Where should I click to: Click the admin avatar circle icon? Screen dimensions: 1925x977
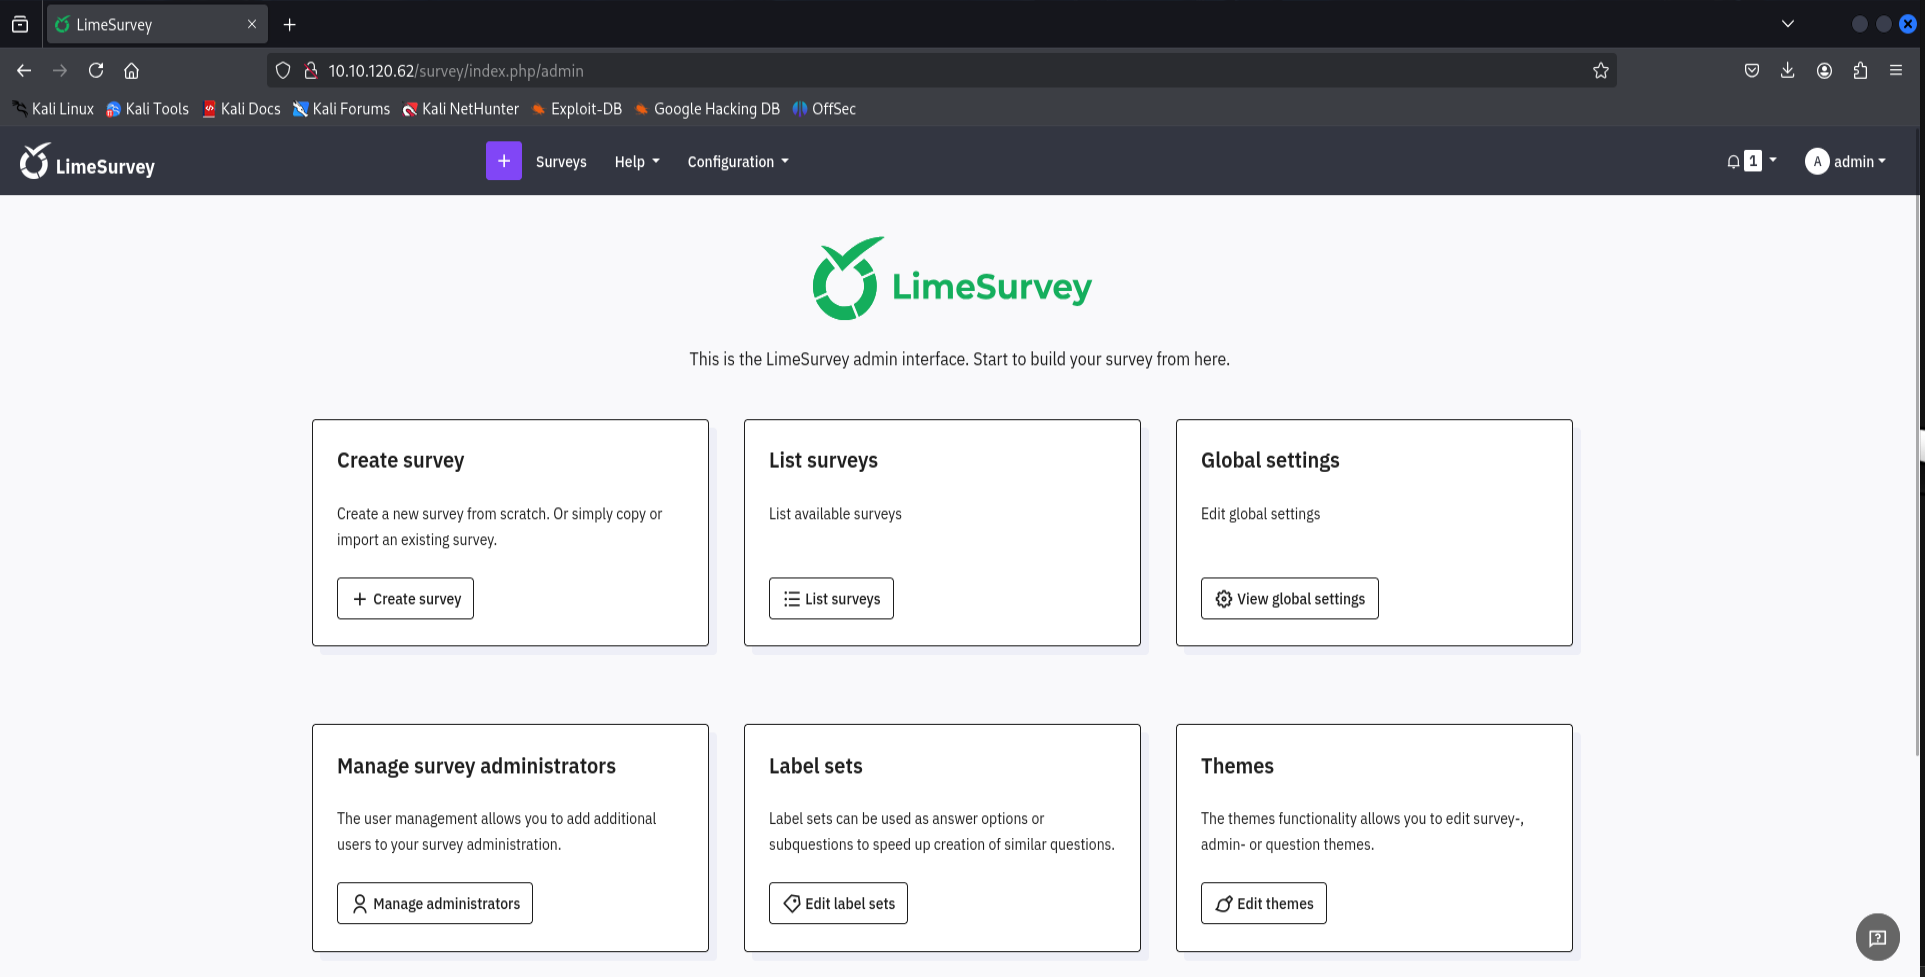click(x=1817, y=162)
